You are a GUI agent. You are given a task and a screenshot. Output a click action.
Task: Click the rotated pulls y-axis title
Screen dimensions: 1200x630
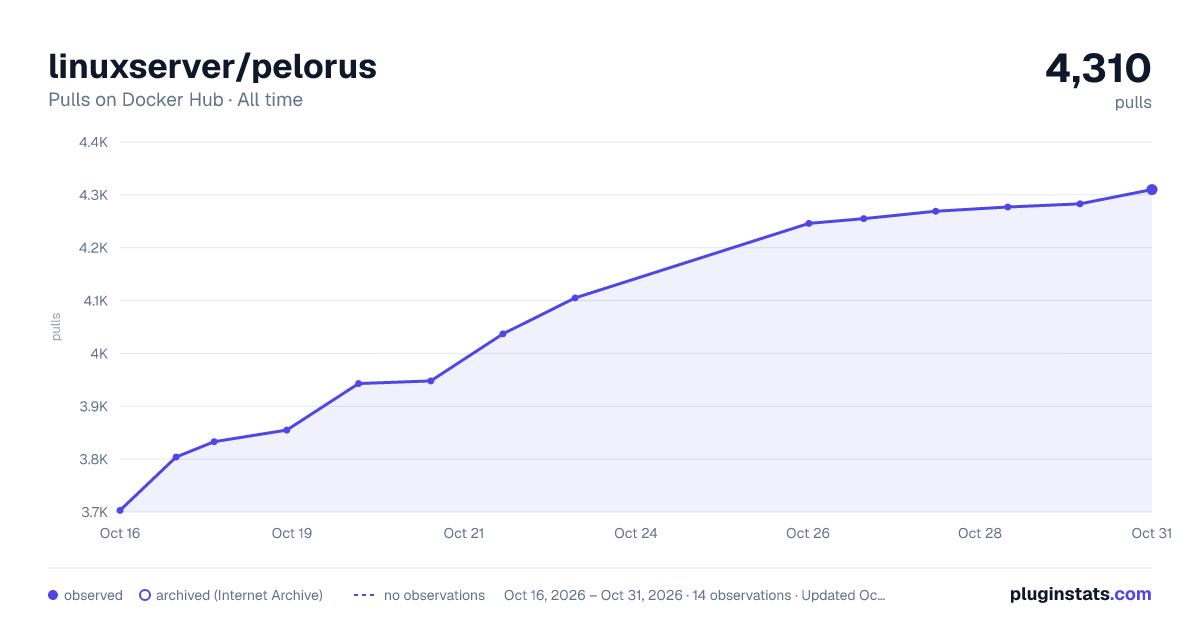56,327
